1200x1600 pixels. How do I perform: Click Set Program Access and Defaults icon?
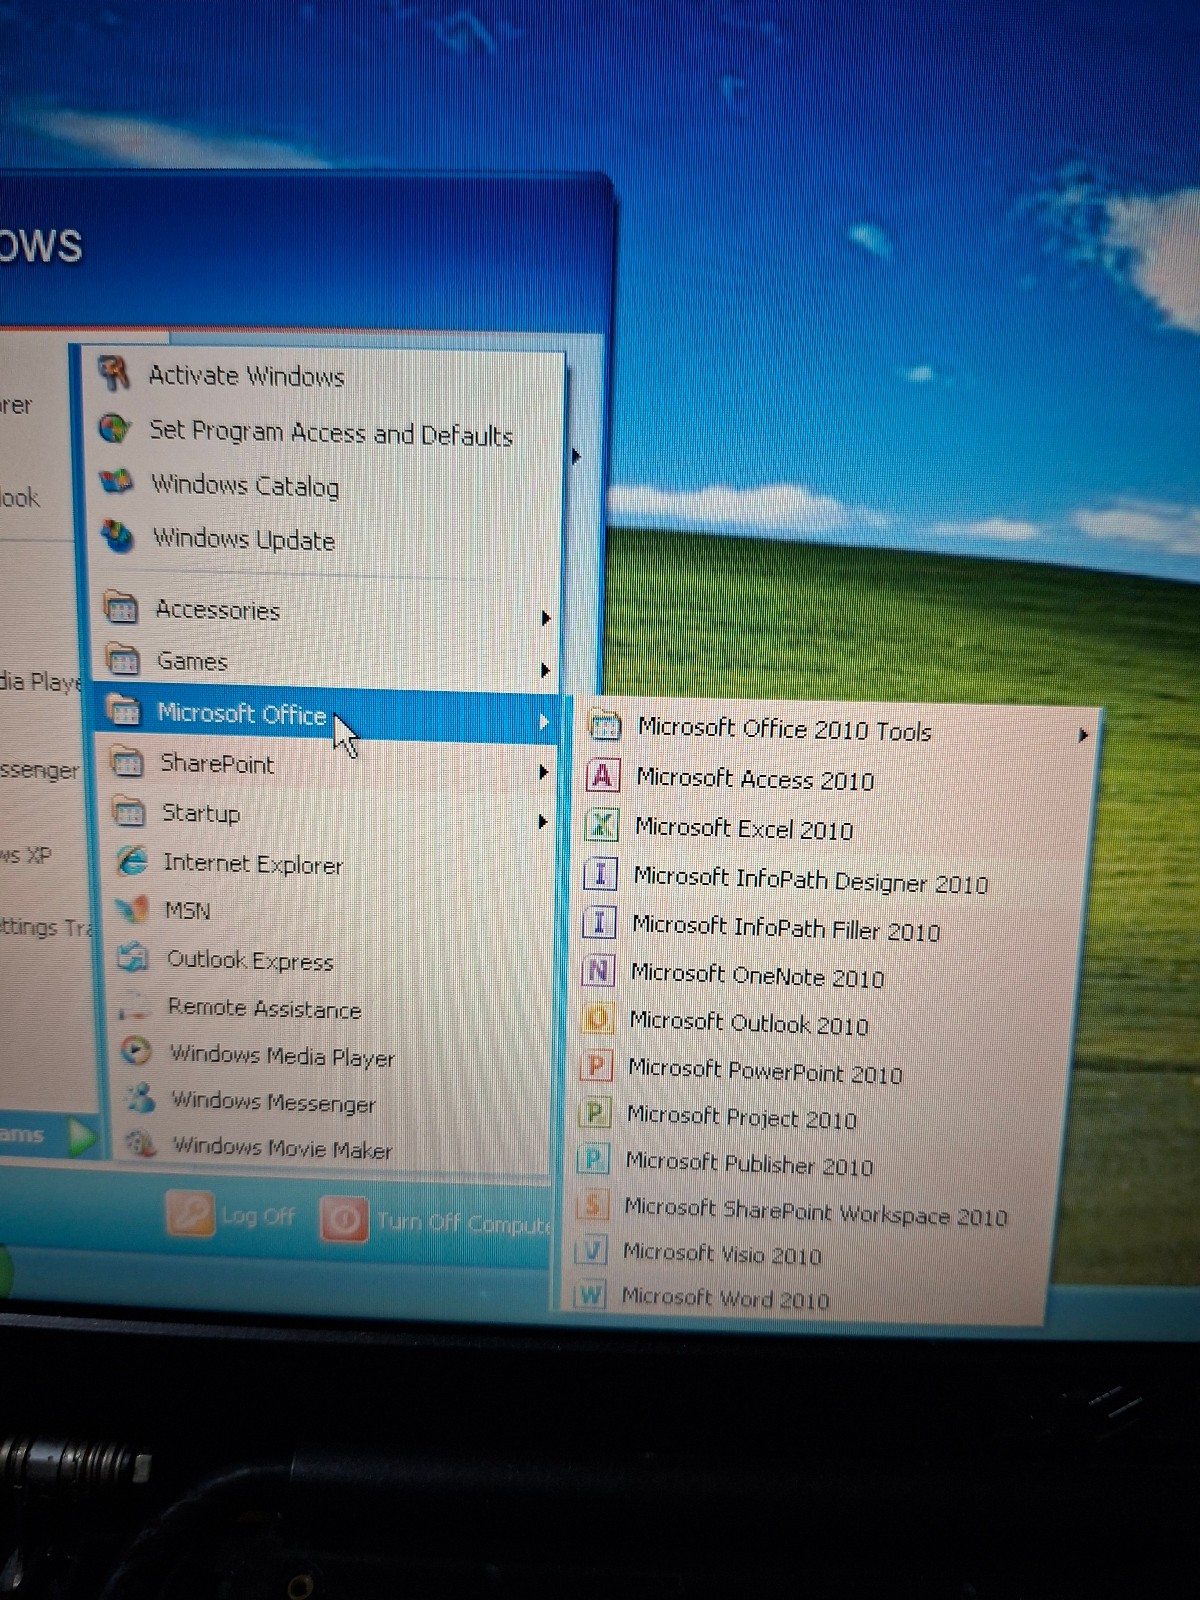115,428
